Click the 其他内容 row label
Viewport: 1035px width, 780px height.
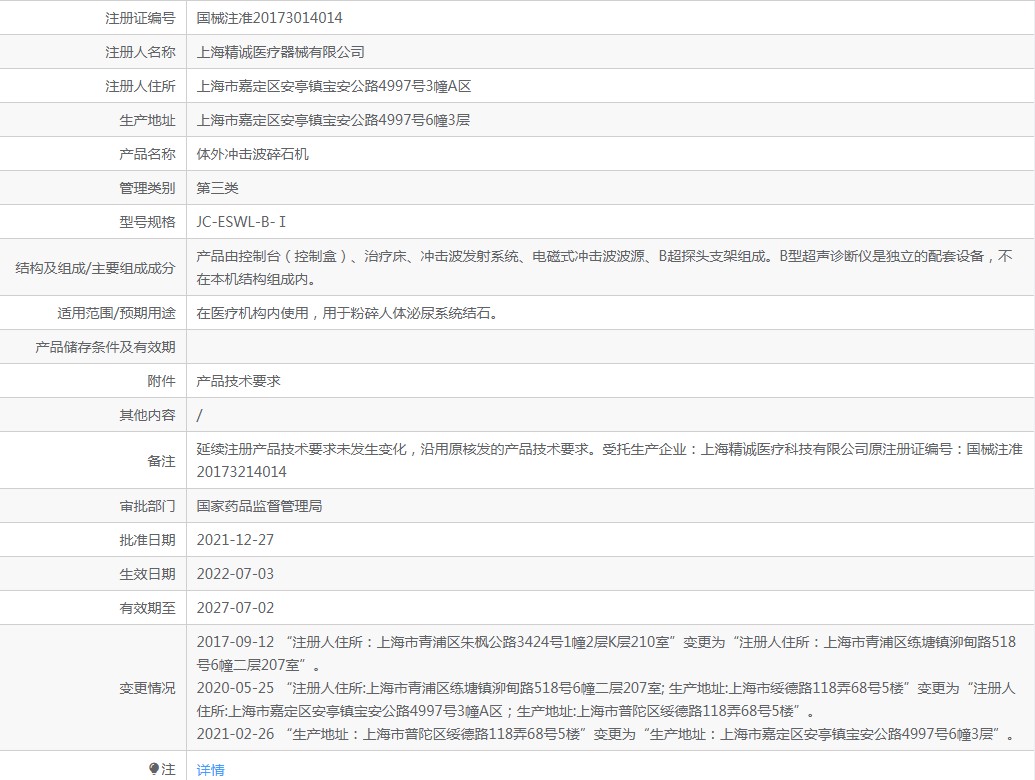click(x=147, y=415)
